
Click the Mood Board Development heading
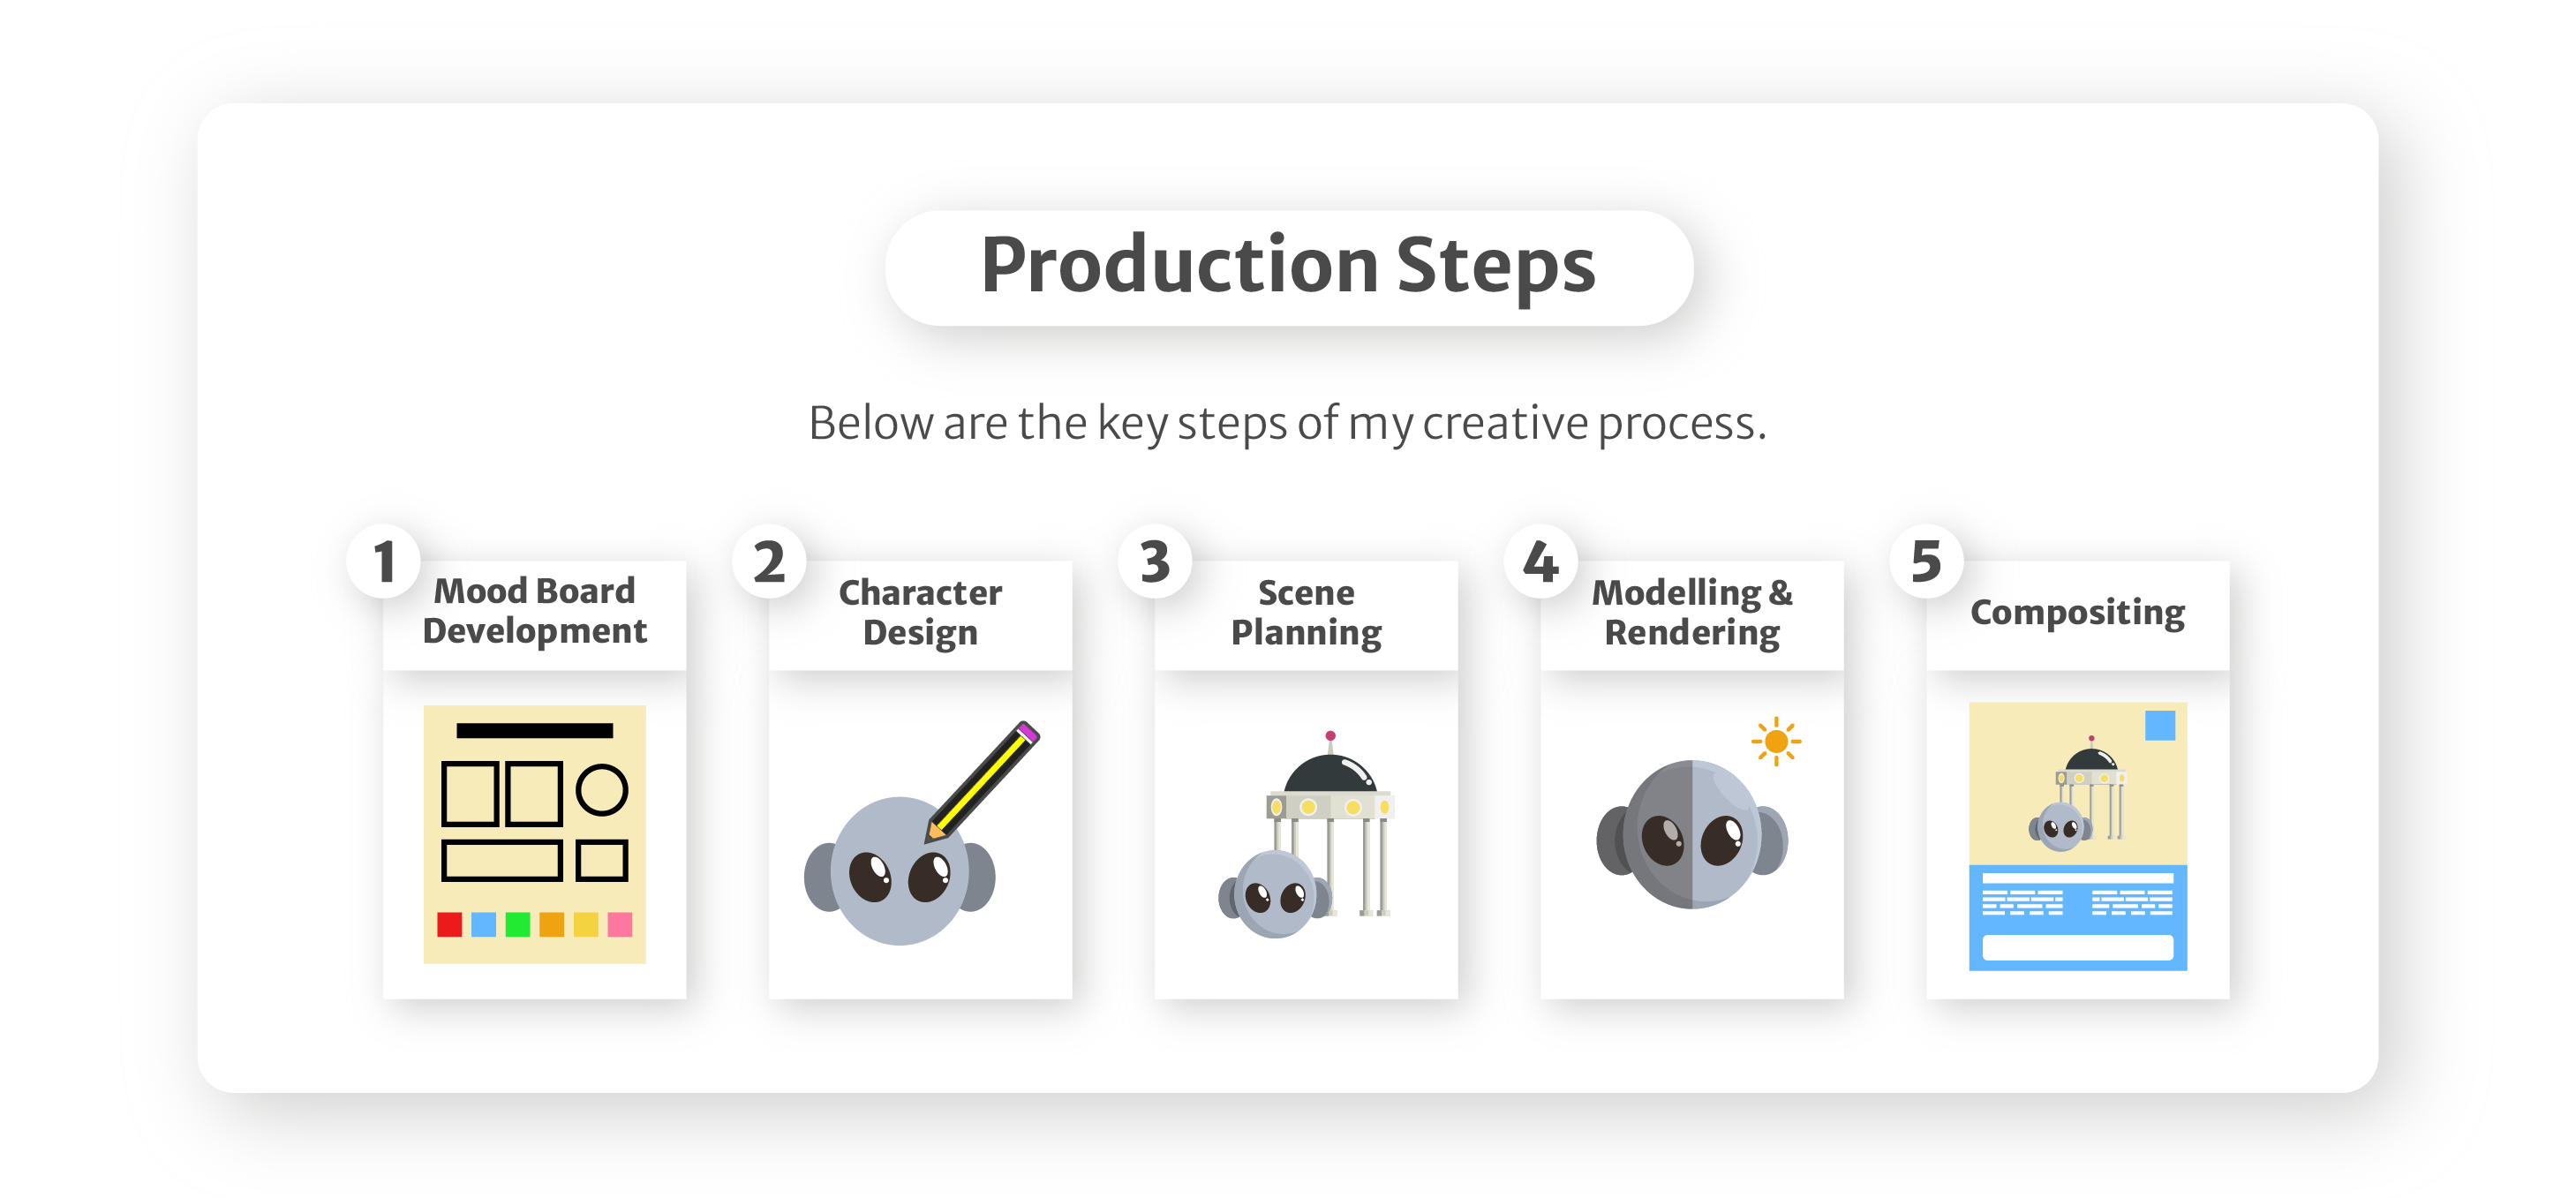tap(534, 611)
